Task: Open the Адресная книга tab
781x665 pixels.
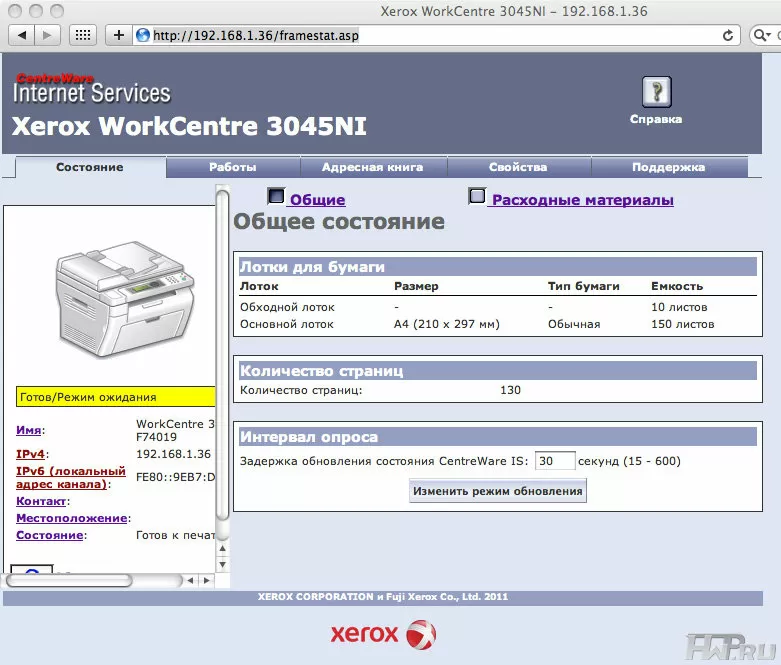Action: click(372, 167)
